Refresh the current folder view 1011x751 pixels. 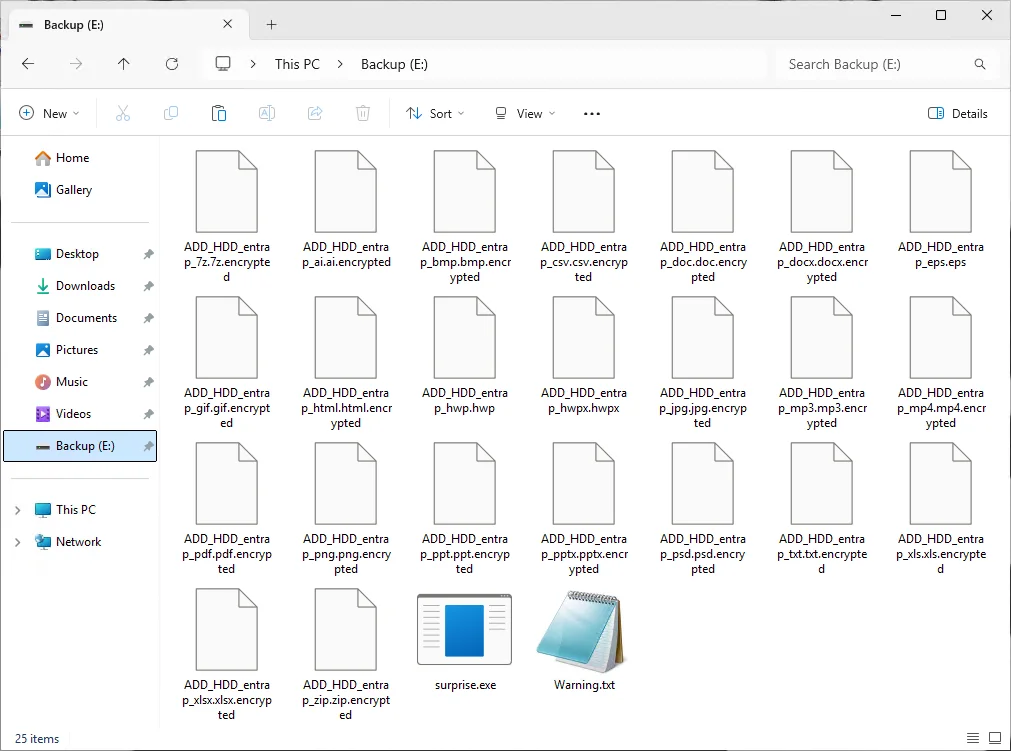pyautogui.click(x=172, y=64)
